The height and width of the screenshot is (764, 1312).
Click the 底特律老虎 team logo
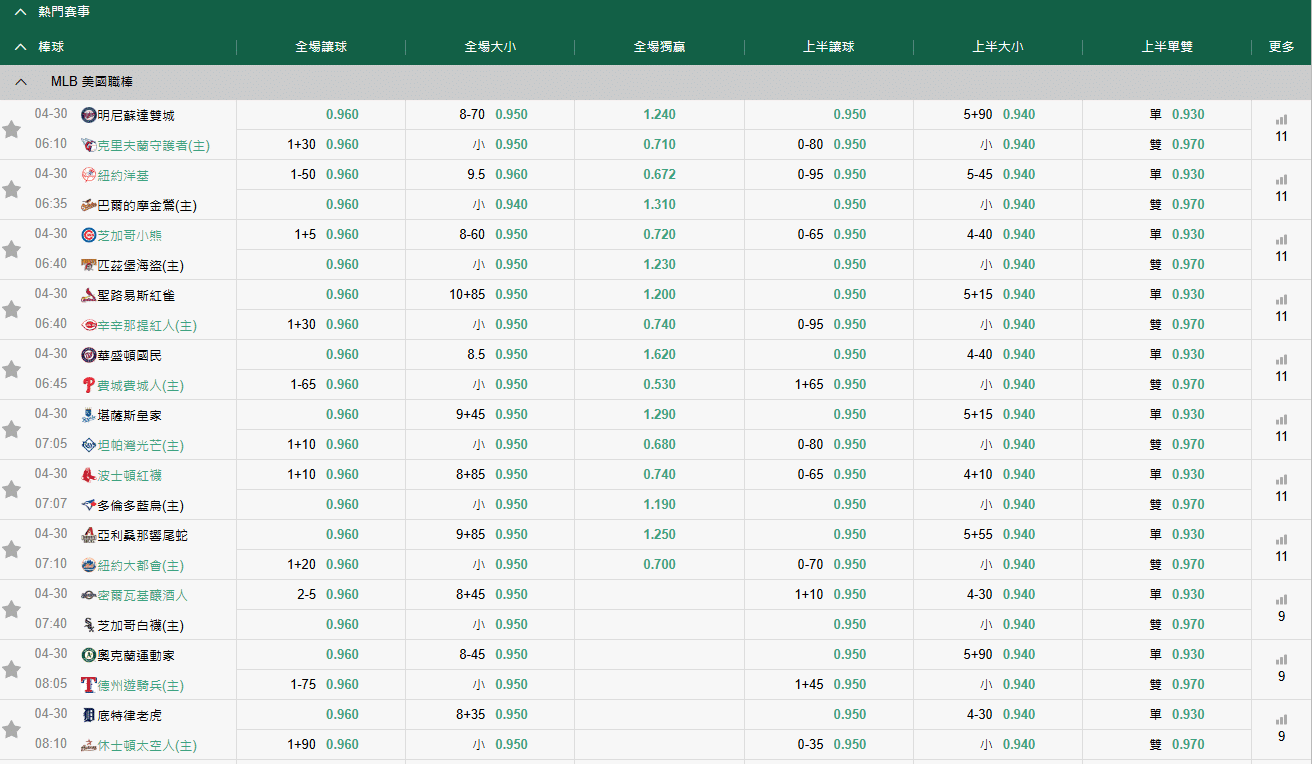pos(89,715)
